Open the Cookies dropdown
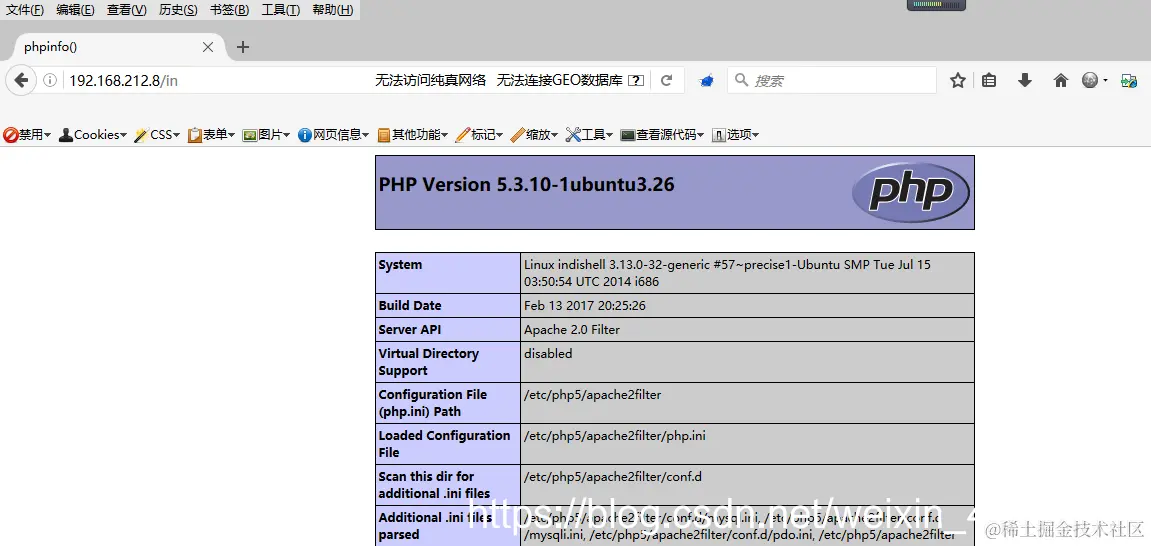This screenshot has height=546, width=1151. click(x=93, y=135)
